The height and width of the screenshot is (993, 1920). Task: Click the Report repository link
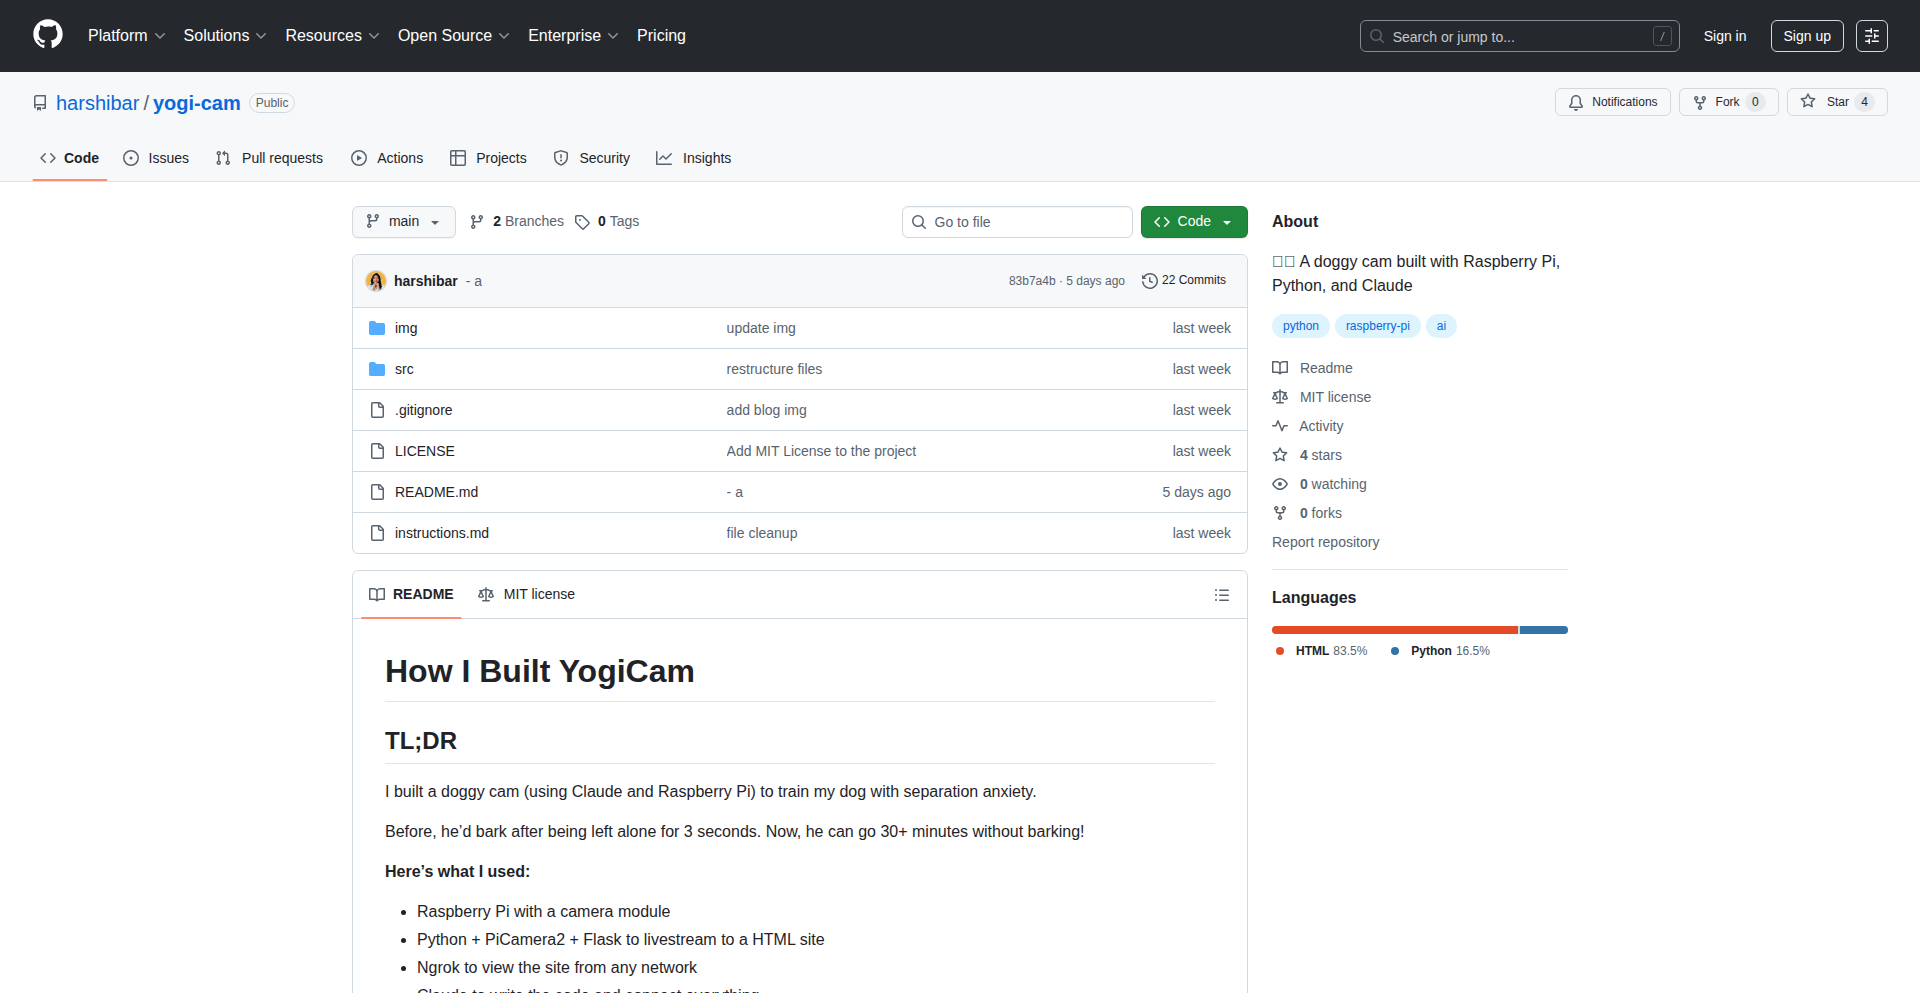pyautogui.click(x=1325, y=542)
